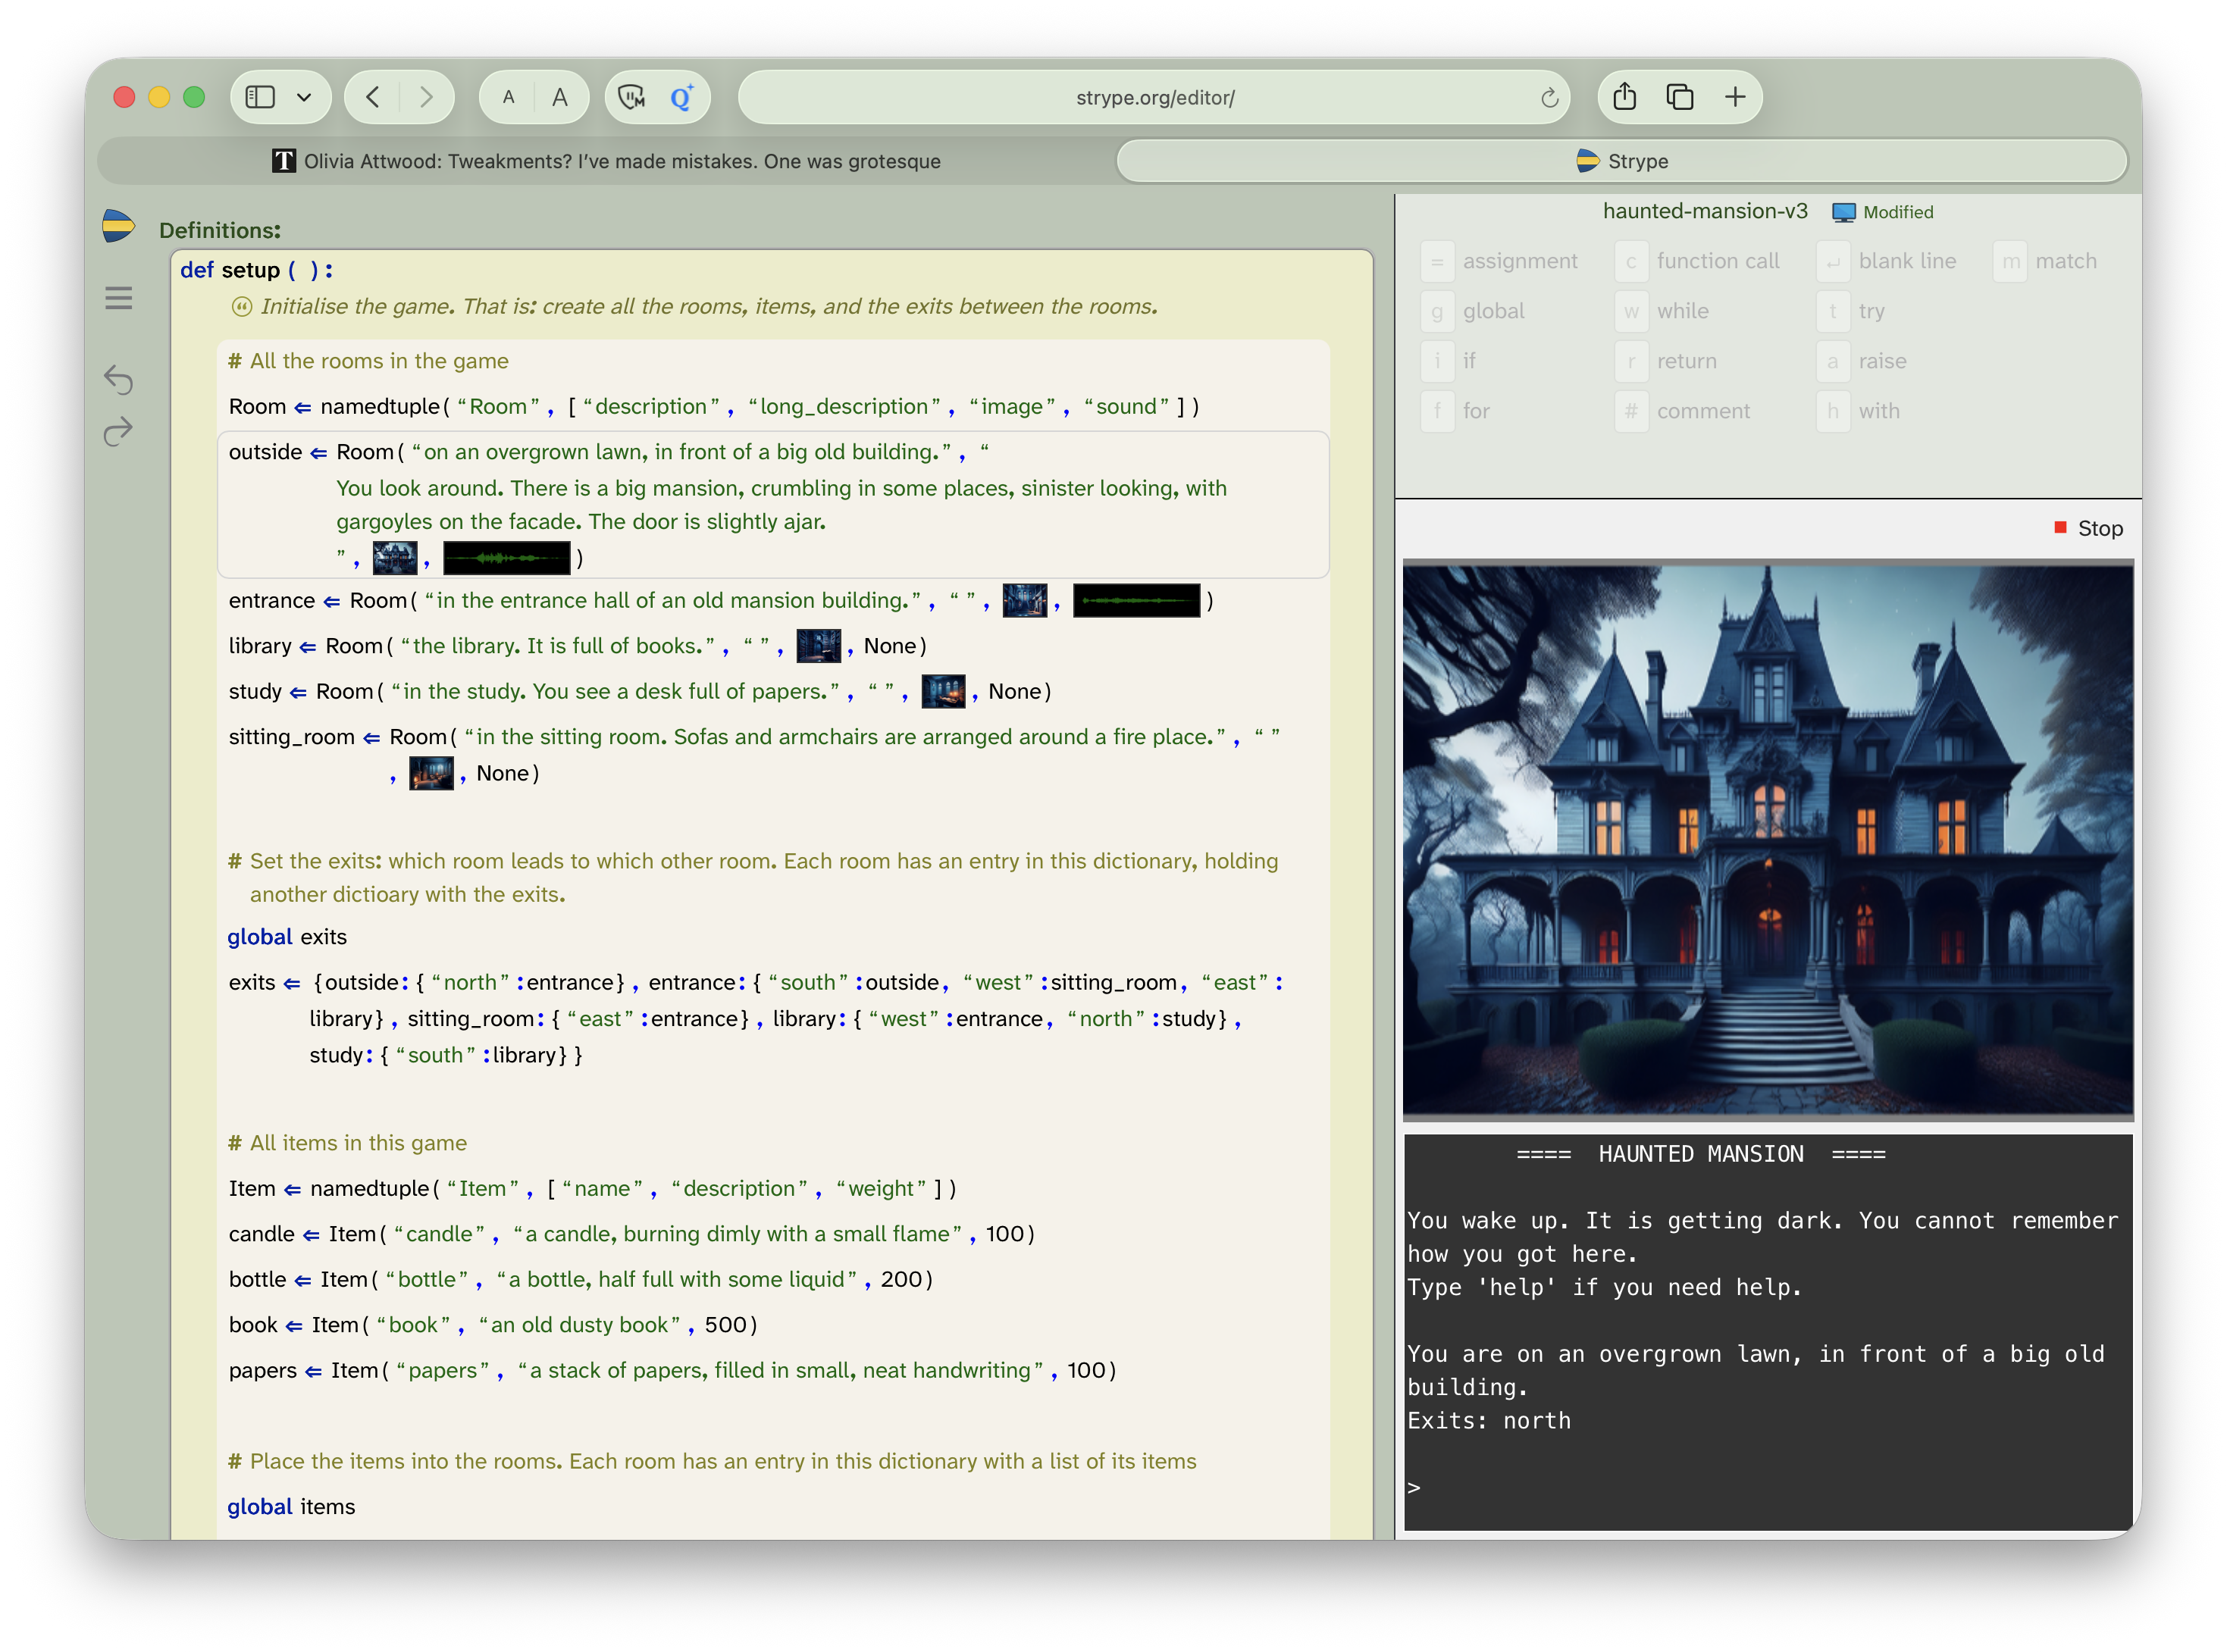The width and height of the screenshot is (2227, 1652).
Task: Open the sidebar options dropdown chevron
Action: point(304,97)
